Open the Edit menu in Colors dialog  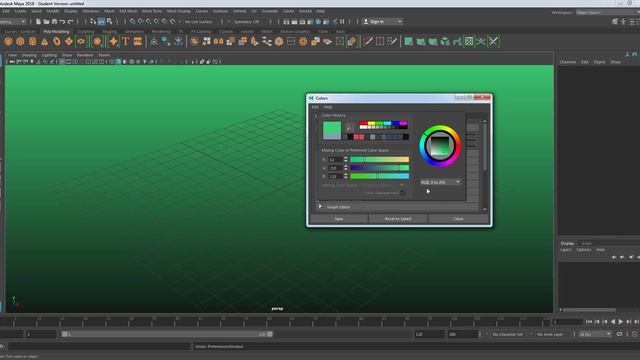tap(315, 107)
